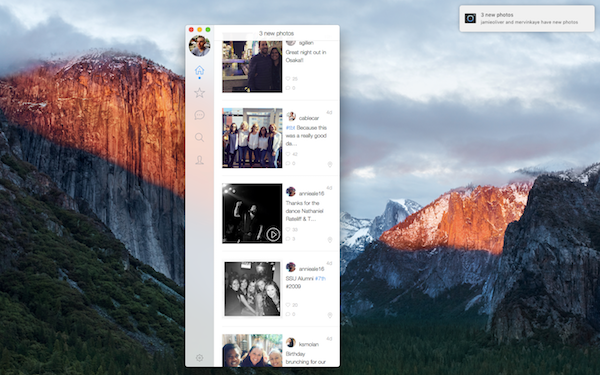Play the video on the concert photo
600x375 pixels.
point(273,234)
